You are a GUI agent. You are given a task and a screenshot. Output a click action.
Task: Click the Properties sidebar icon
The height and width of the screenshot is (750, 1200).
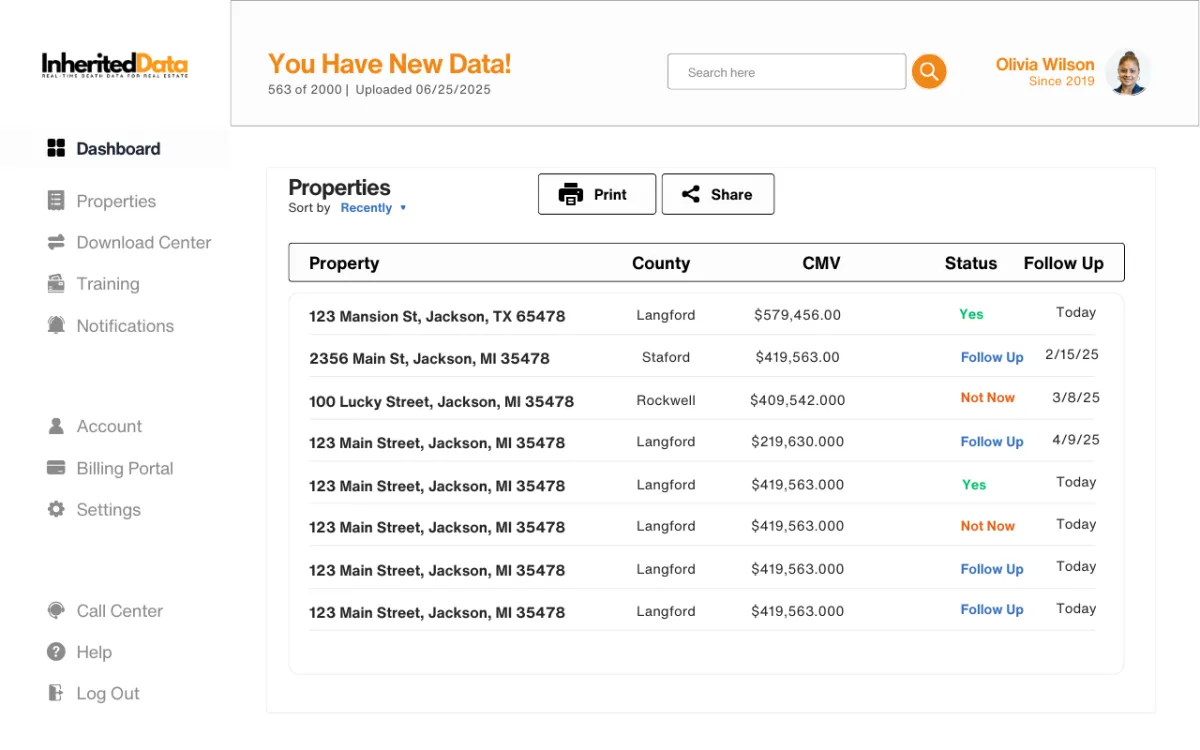(x=56, y=201)
